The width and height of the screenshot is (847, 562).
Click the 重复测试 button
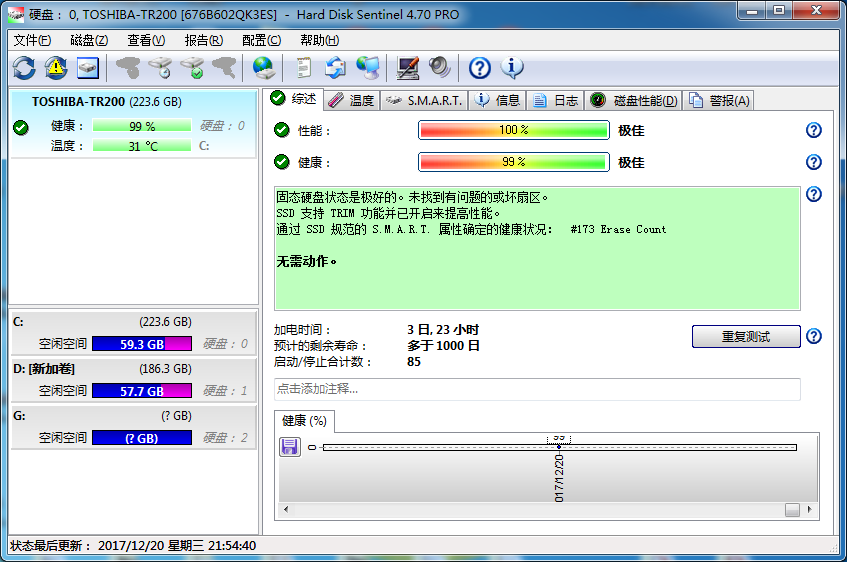click(746, 337)
